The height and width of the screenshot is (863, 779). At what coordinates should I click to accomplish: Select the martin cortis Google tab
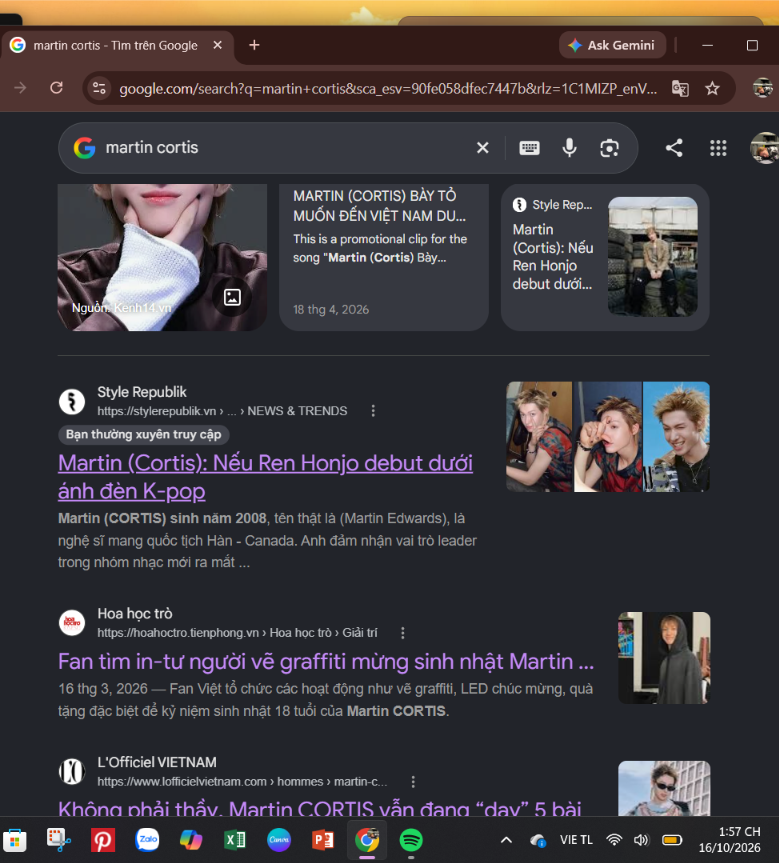pos(117,46)
